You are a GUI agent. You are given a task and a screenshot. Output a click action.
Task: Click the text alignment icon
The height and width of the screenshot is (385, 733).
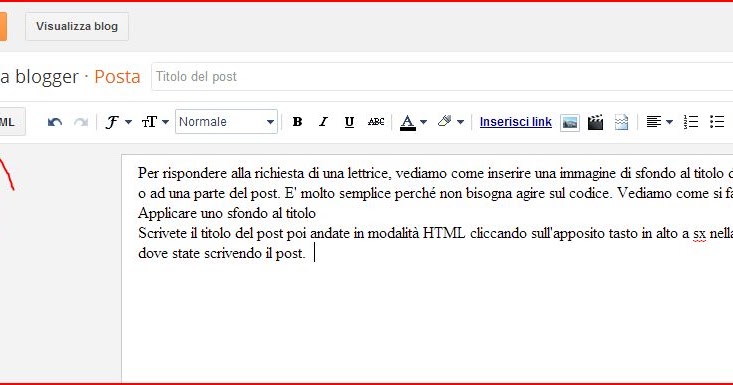[x=654, y=122]
